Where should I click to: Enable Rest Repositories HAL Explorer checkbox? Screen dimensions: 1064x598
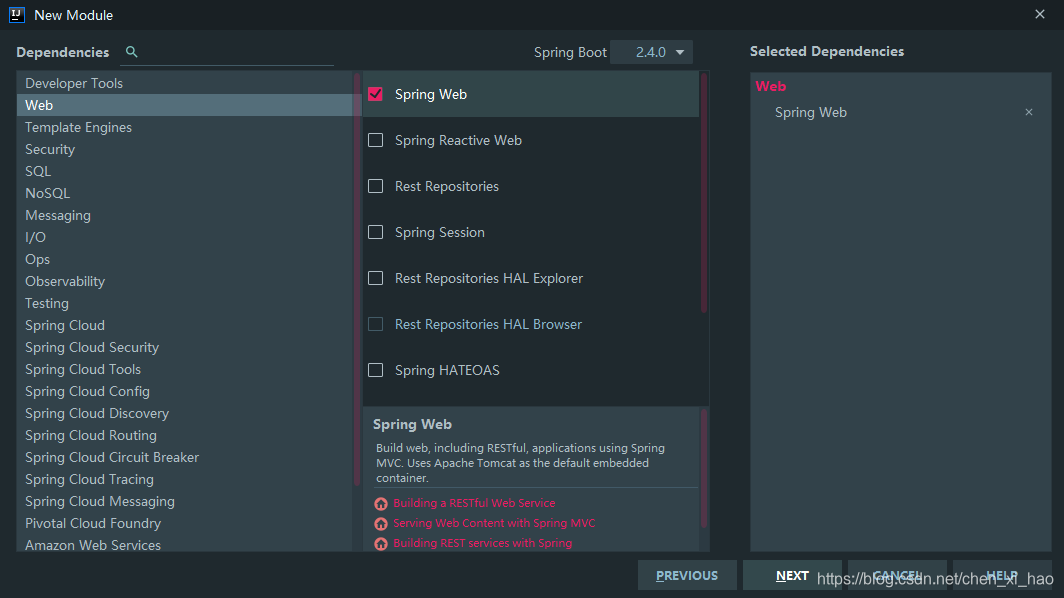coord(375,278)
